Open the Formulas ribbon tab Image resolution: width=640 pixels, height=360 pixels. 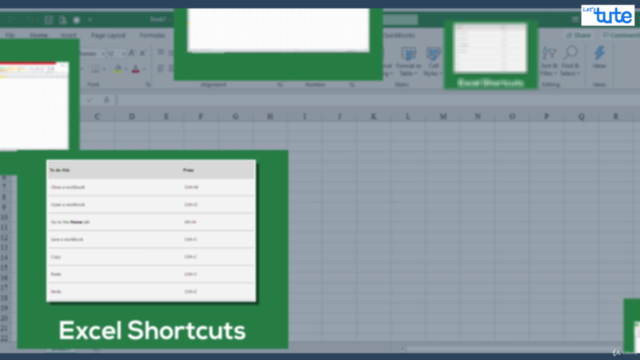152,36
